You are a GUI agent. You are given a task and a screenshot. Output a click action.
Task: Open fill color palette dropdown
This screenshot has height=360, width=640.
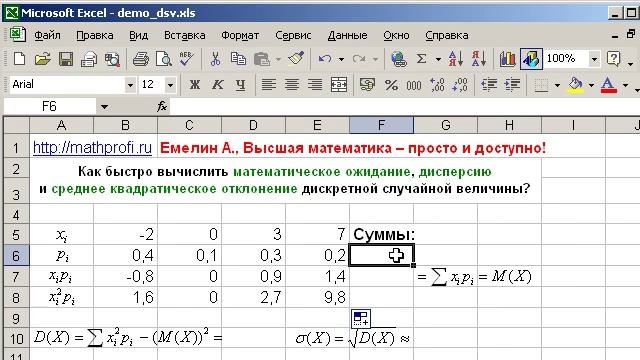coord(591,85)
